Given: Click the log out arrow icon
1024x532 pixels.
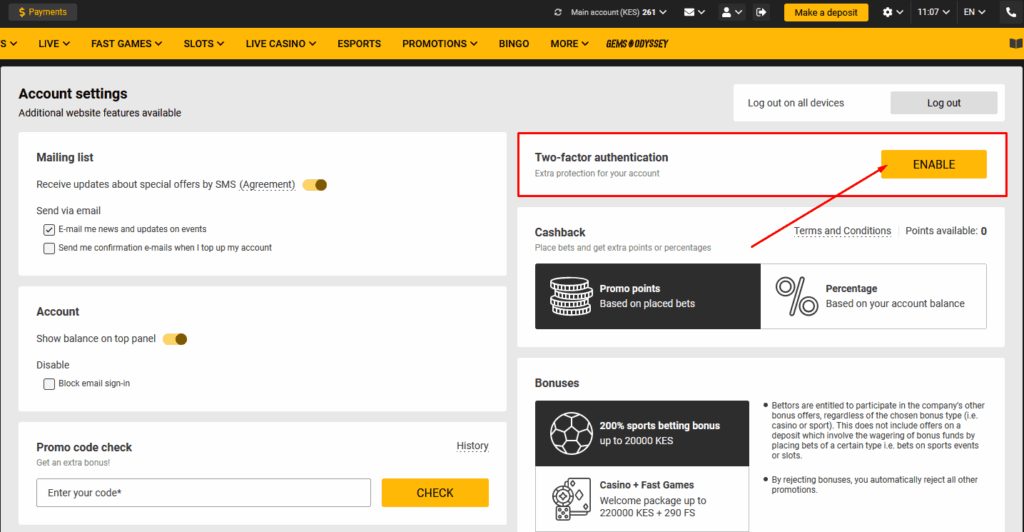Looking at the screenshot, I should (x=762, y=12).
